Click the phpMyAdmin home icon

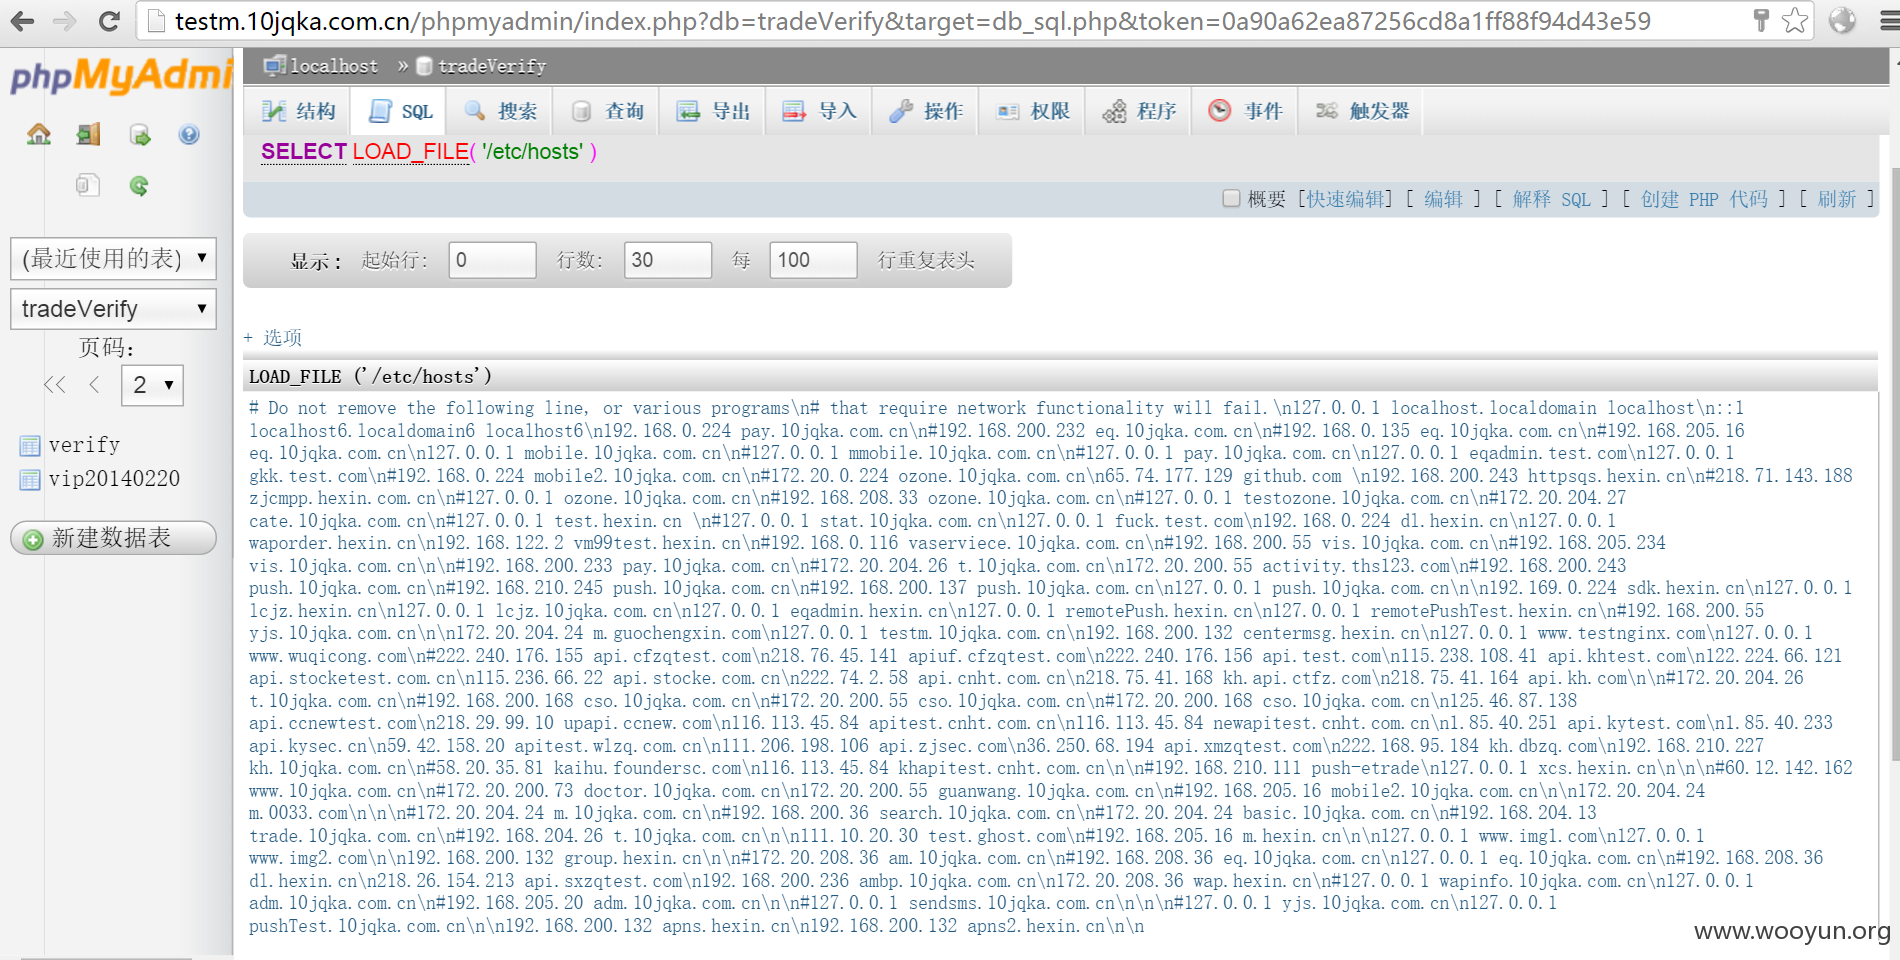[39, 135]
